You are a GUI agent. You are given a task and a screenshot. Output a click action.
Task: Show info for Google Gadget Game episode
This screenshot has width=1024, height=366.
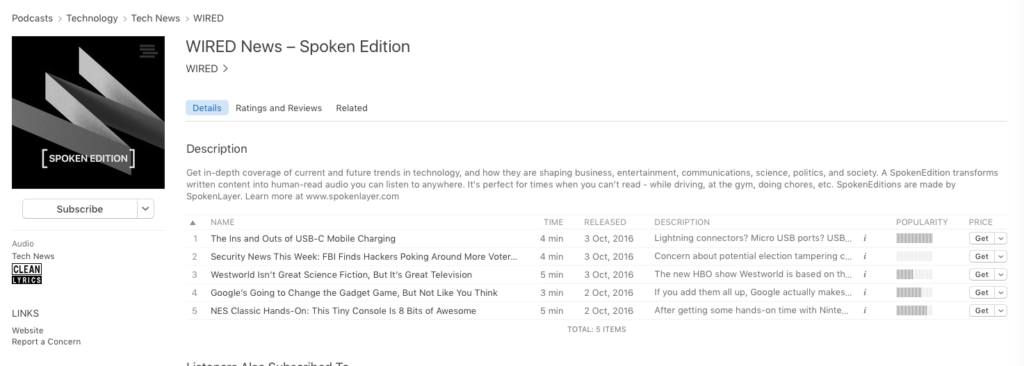[865, 293]
